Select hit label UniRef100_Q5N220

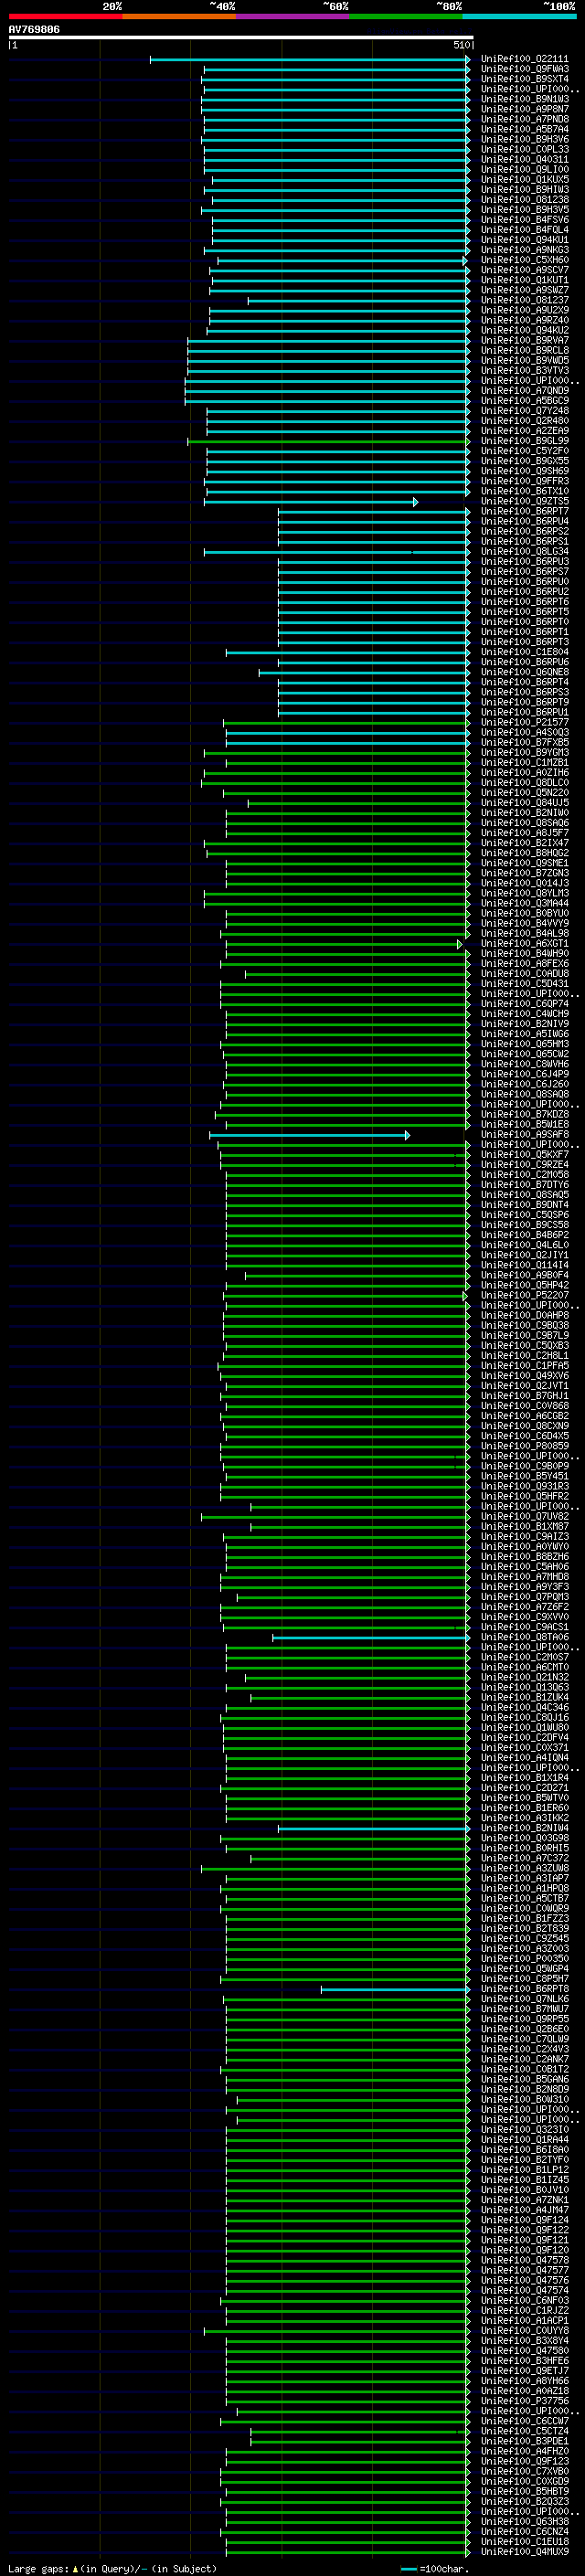pyautogui.click(x=525, y=793)
